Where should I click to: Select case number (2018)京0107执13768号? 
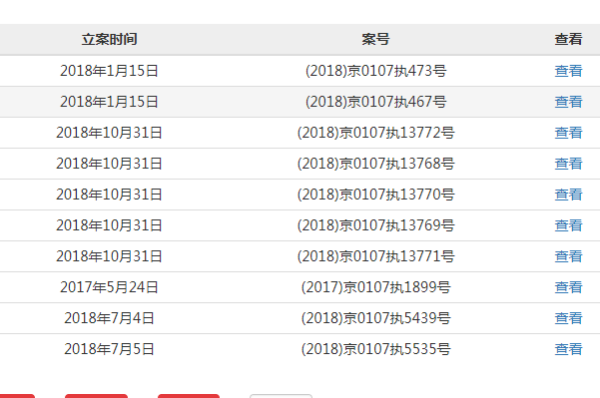[x=375, y=164]
